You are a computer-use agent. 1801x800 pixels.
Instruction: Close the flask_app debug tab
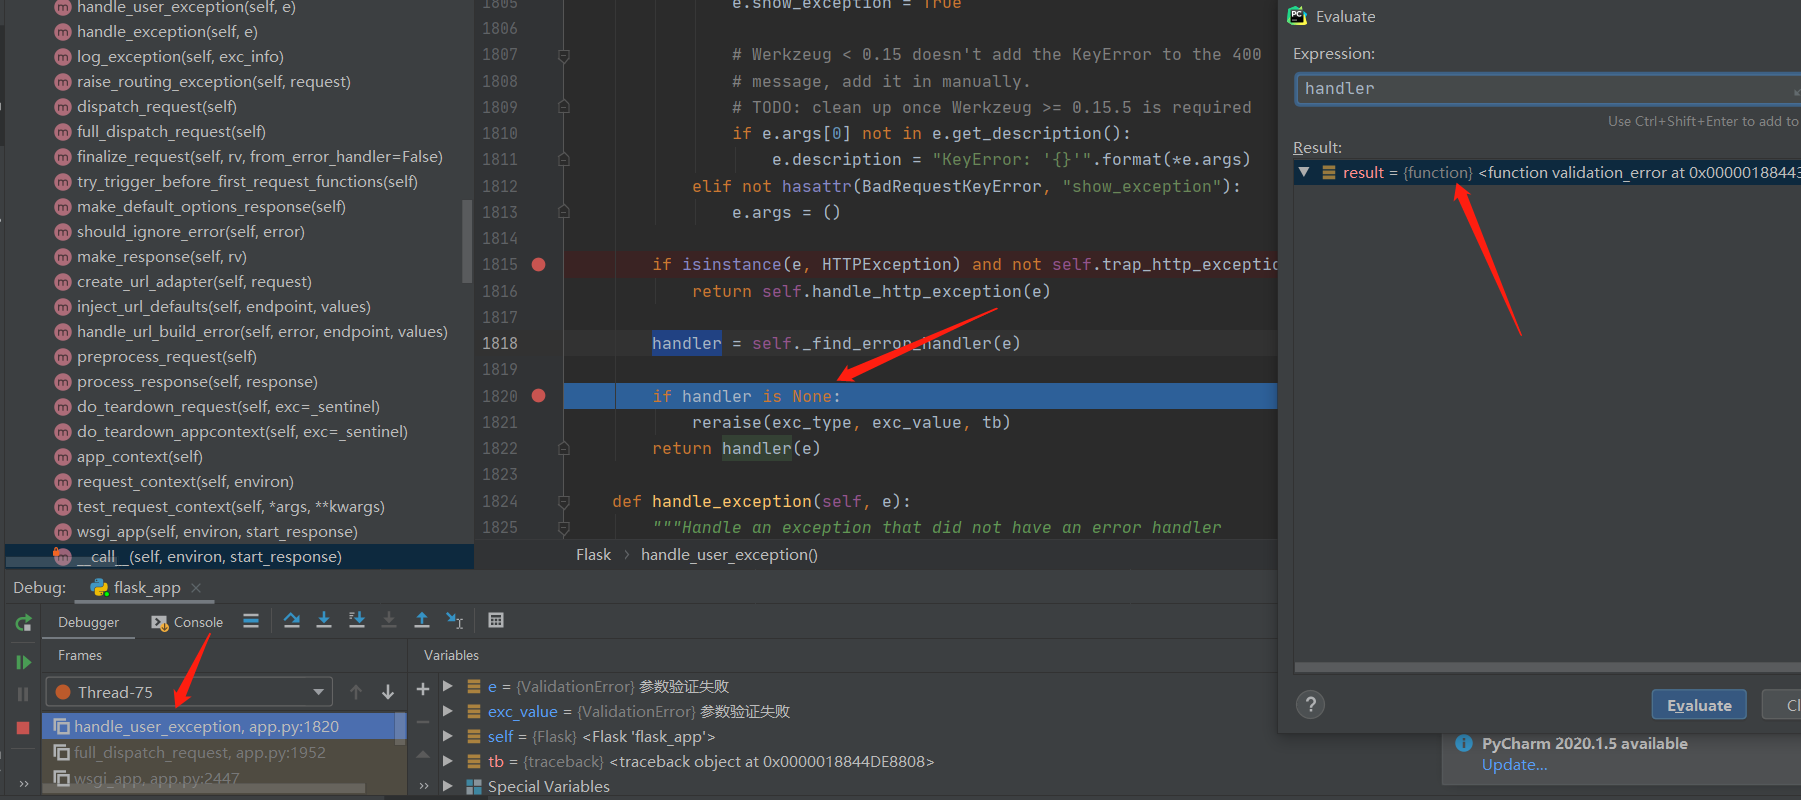[x=196, y=588]
